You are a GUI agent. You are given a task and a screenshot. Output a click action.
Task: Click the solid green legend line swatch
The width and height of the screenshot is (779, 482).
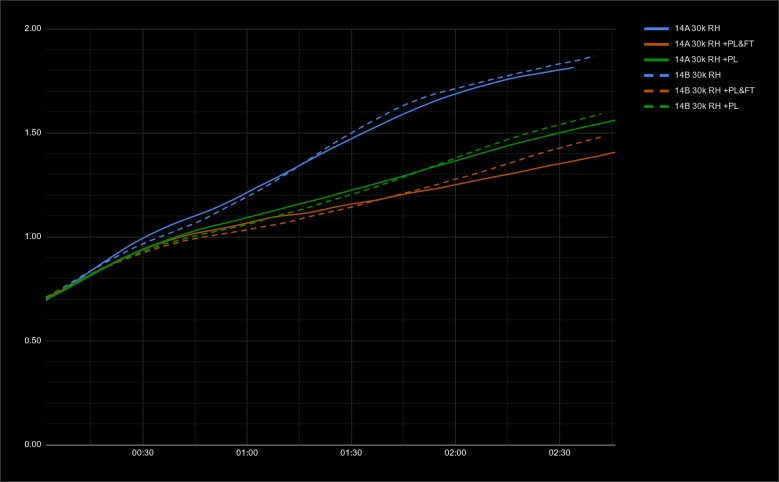pos(655,60)
